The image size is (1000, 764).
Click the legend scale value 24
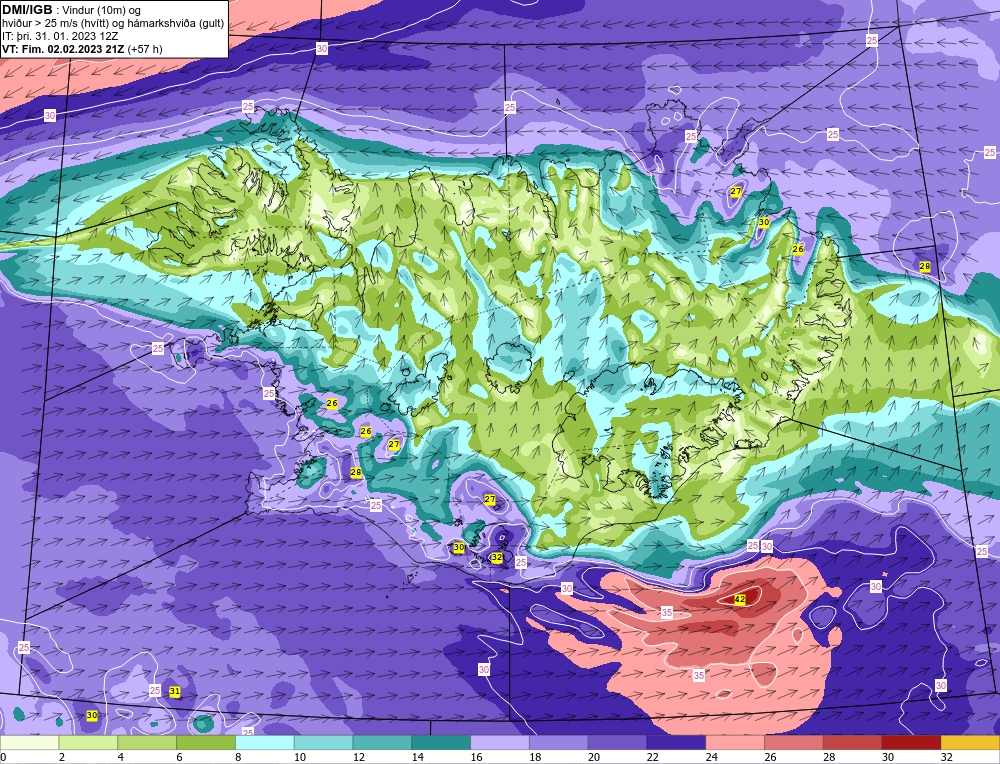tap(711, 757)
